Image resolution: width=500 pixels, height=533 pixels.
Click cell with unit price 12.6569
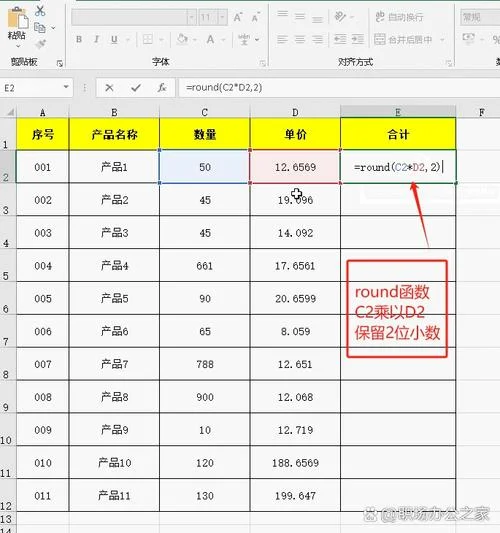pyautogui.click(x=295, y=167)
